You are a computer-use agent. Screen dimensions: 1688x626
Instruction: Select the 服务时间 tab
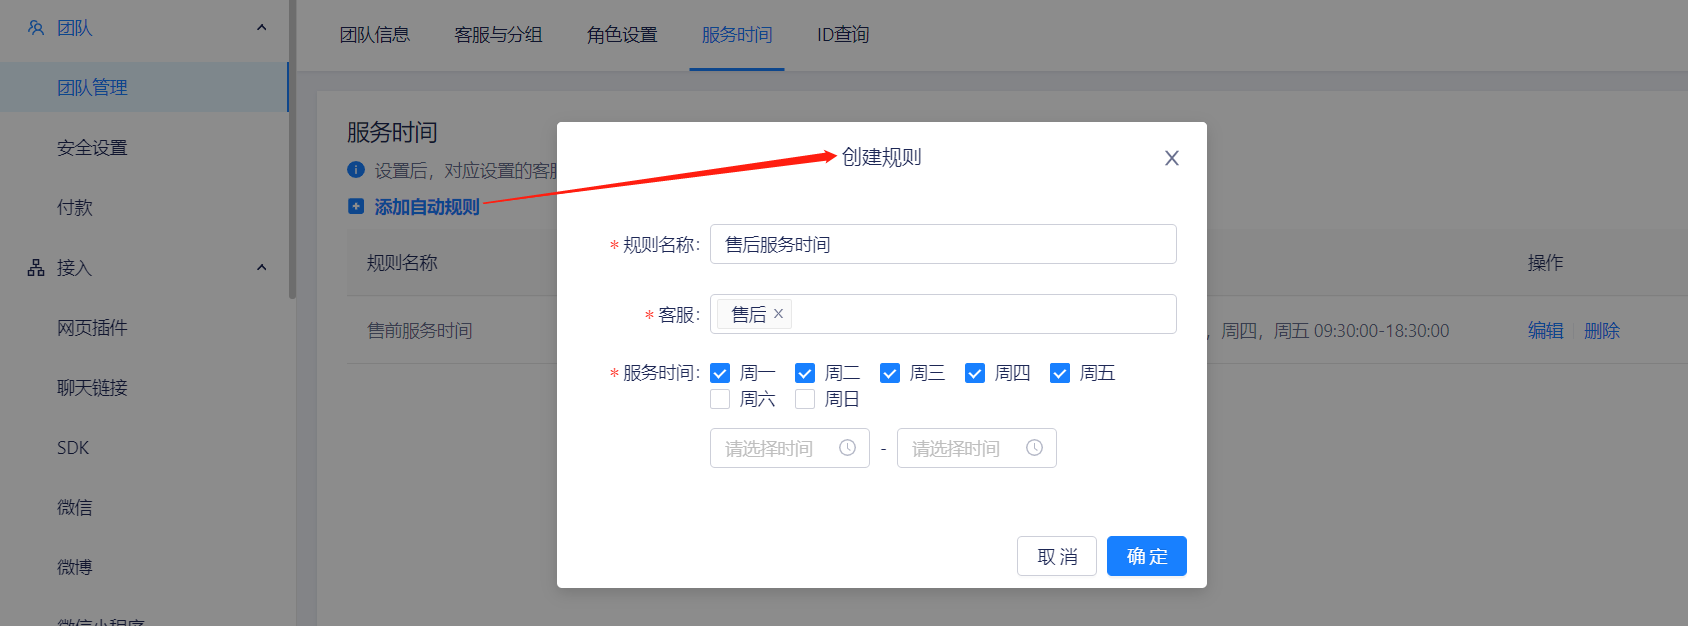point(737,35)
